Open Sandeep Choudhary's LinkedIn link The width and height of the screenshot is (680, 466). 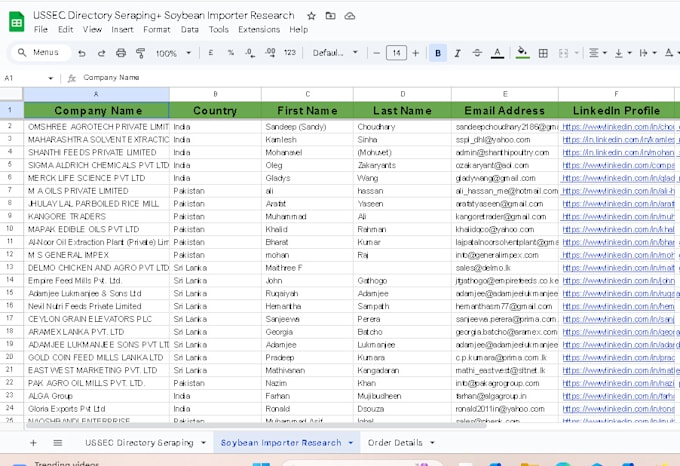click(x=618, y=127)
